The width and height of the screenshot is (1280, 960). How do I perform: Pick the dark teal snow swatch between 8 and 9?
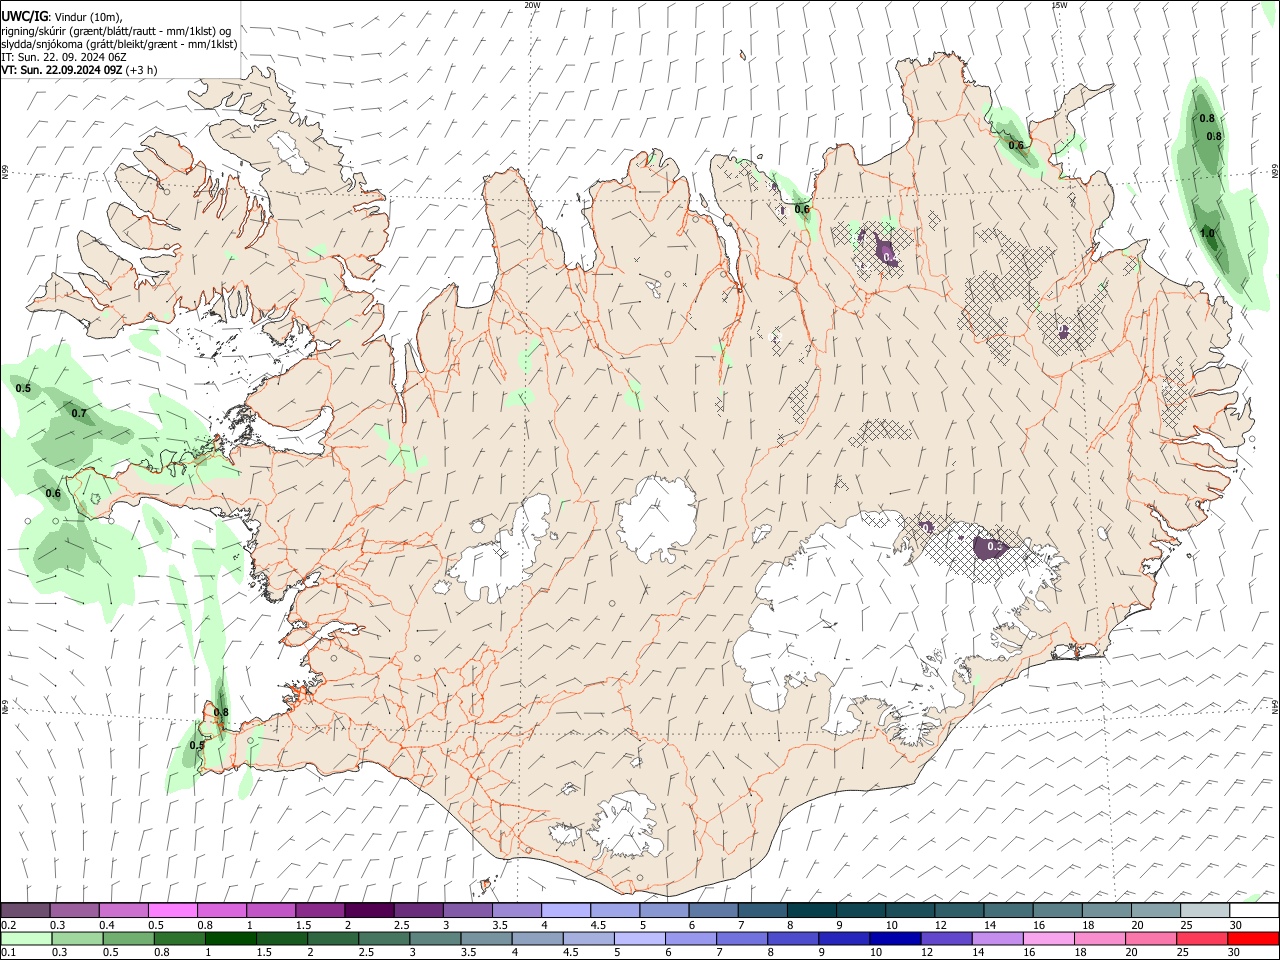pyautogui.click(x=812, y=911)
